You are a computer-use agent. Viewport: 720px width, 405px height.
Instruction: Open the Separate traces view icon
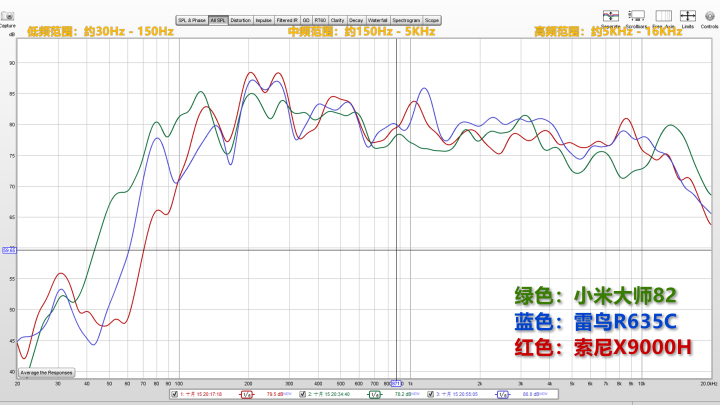[610, 15]
